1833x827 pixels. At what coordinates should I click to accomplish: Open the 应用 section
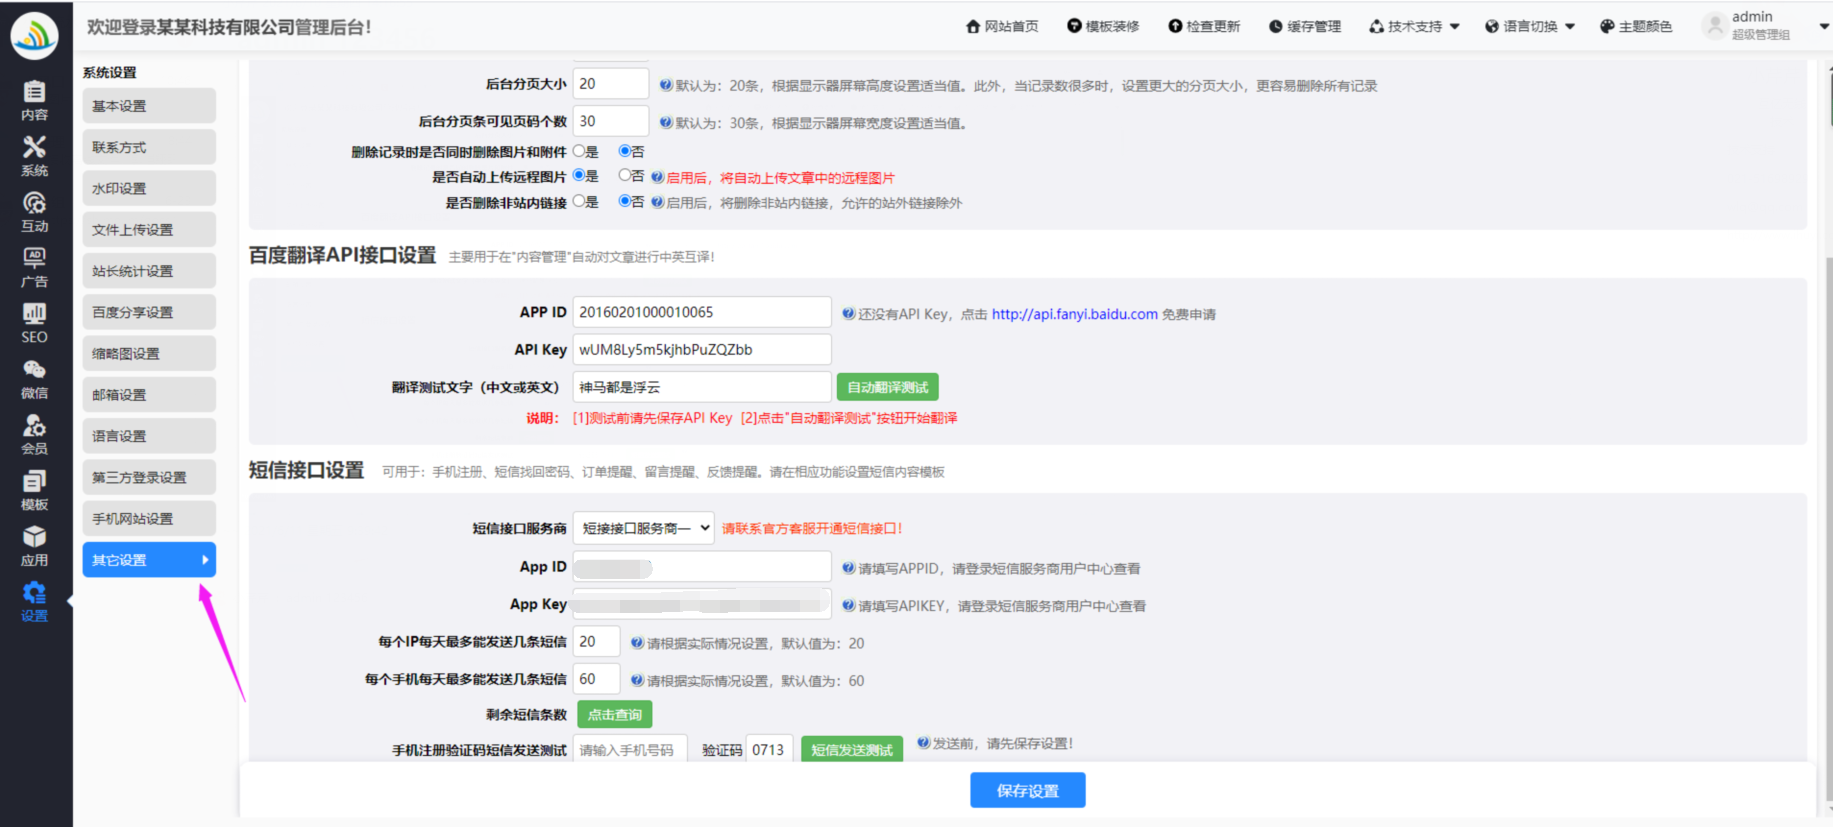pos(34,546)
